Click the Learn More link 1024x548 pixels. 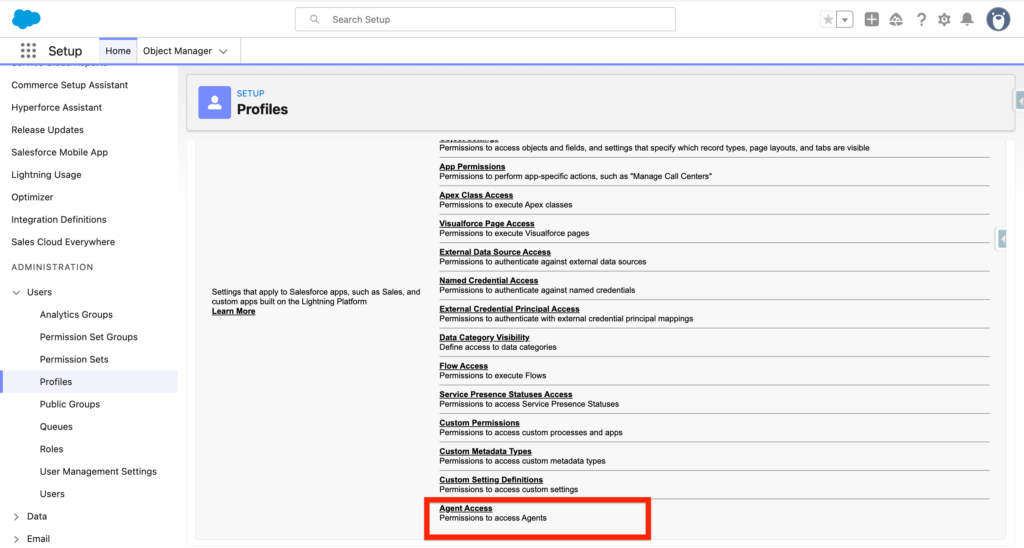pyautogui.click(x=233, y=311)
